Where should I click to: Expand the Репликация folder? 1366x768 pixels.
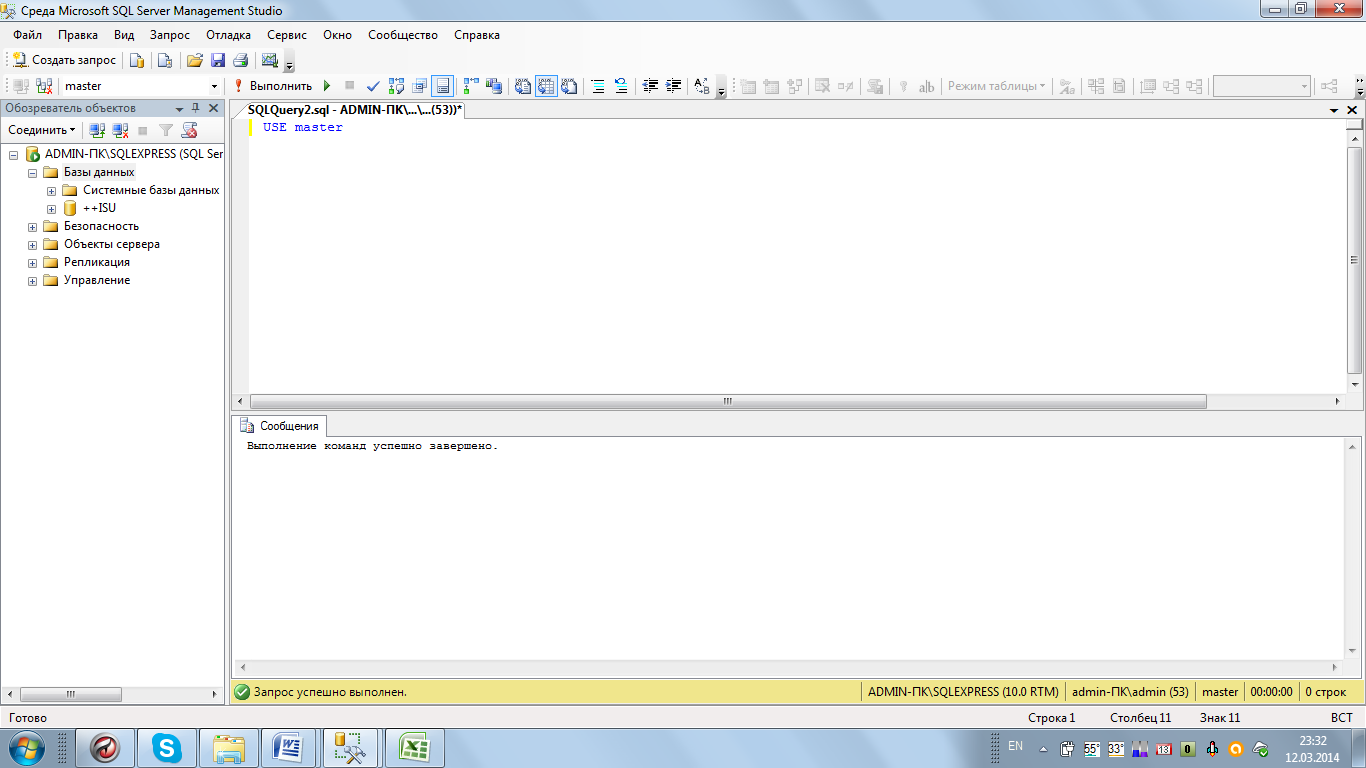pyautogui.click(x=33, y=263)
